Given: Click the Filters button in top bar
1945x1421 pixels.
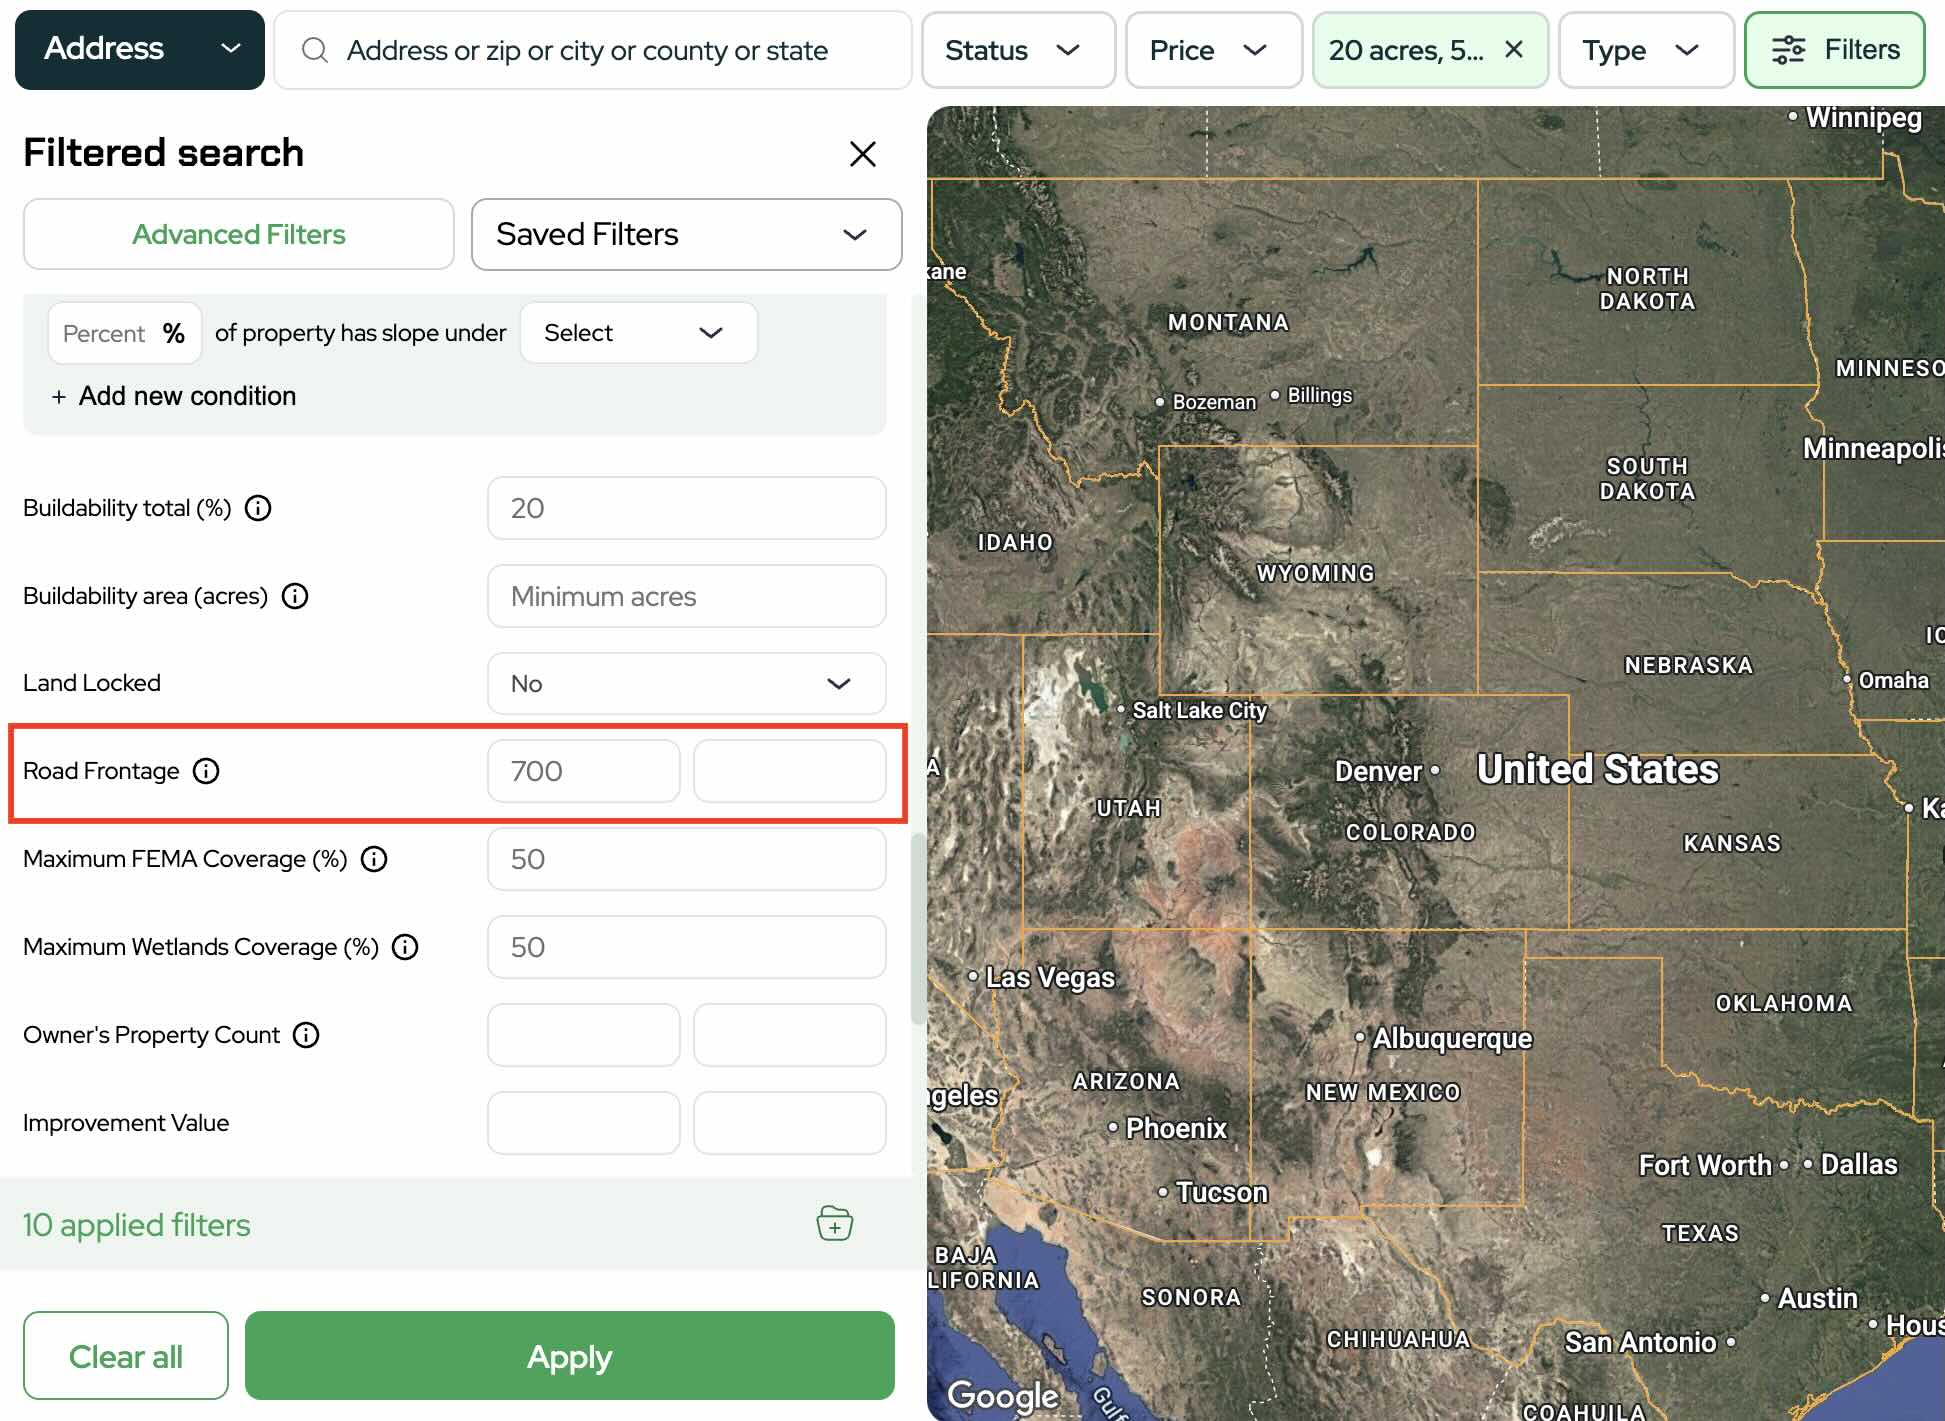Looking at the screenshot, I should (x=1834, y=50).
